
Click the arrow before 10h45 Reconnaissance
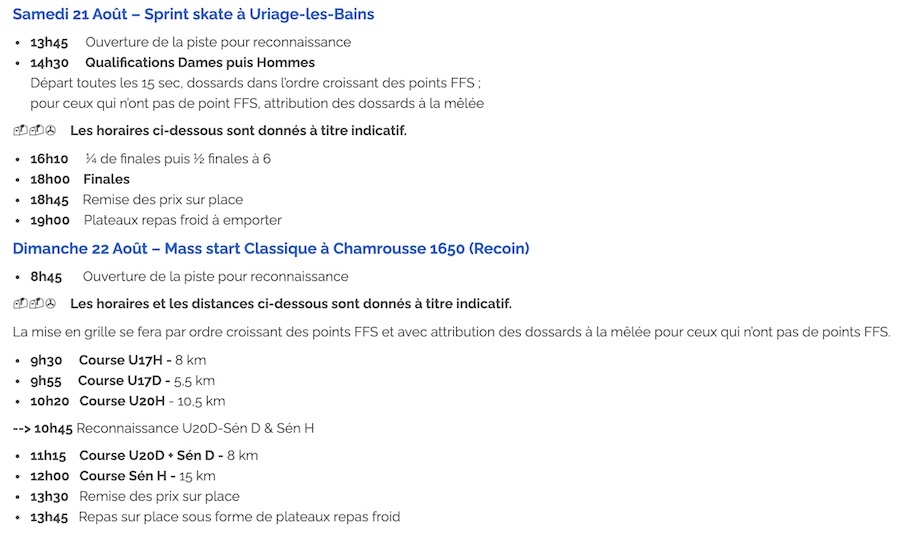(x=21, y=429)
